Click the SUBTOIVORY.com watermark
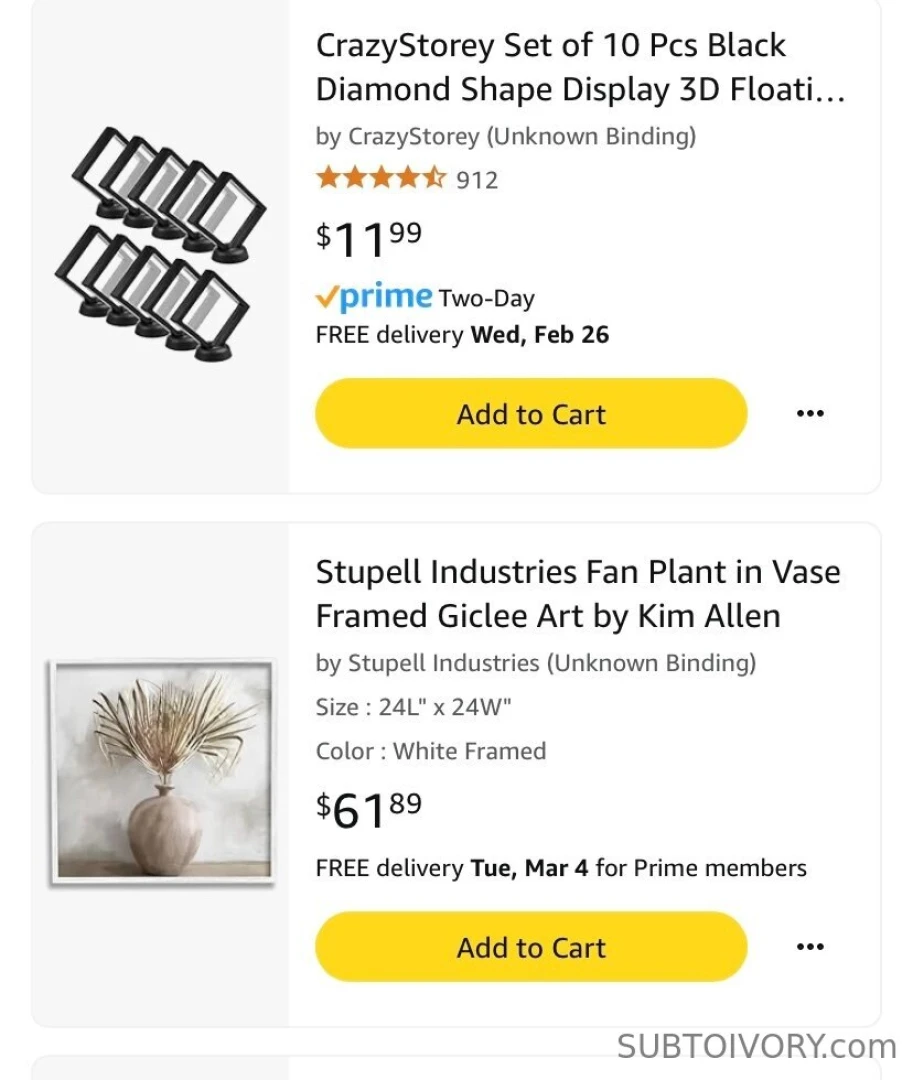 coord(756,1047)
